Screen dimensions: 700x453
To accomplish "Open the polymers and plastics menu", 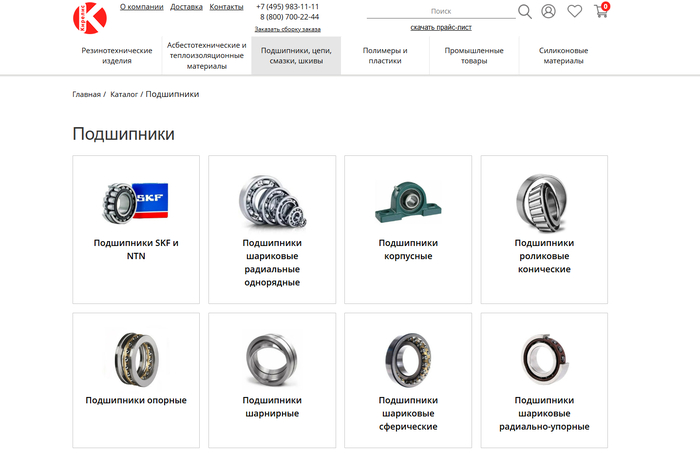I will (385, 55).
